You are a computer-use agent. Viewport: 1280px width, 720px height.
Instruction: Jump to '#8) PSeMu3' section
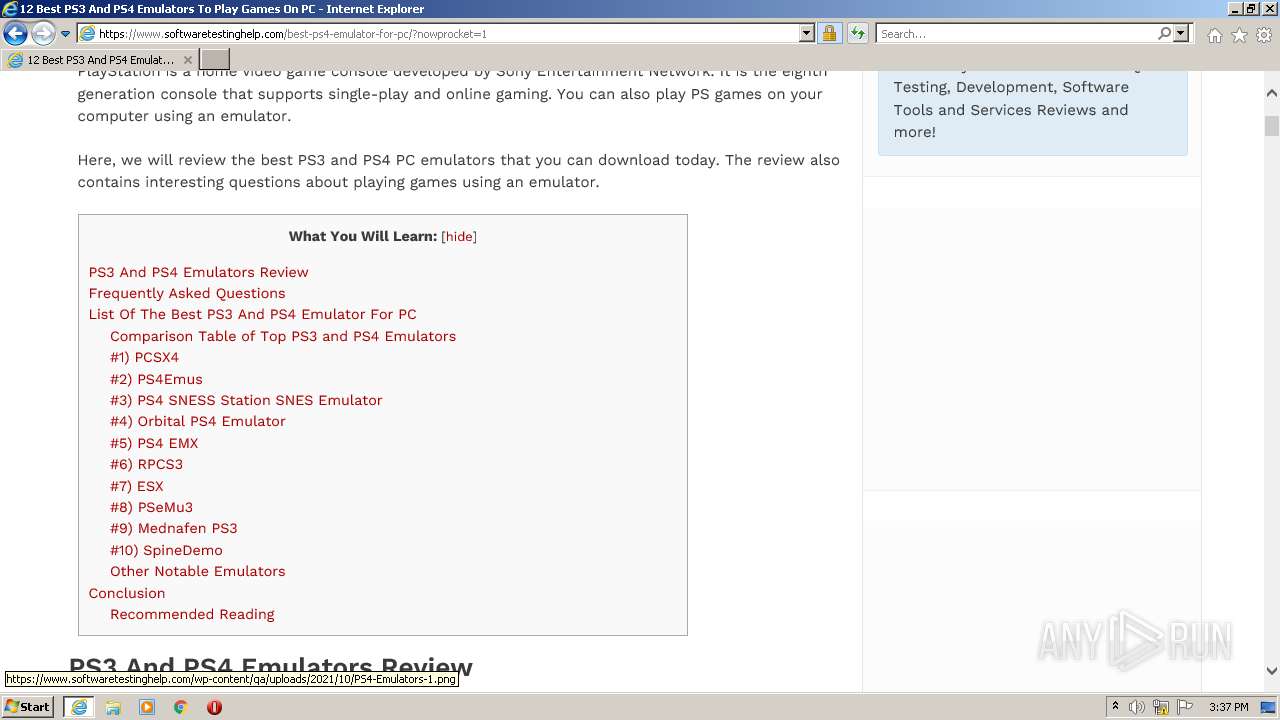[151, 507]
